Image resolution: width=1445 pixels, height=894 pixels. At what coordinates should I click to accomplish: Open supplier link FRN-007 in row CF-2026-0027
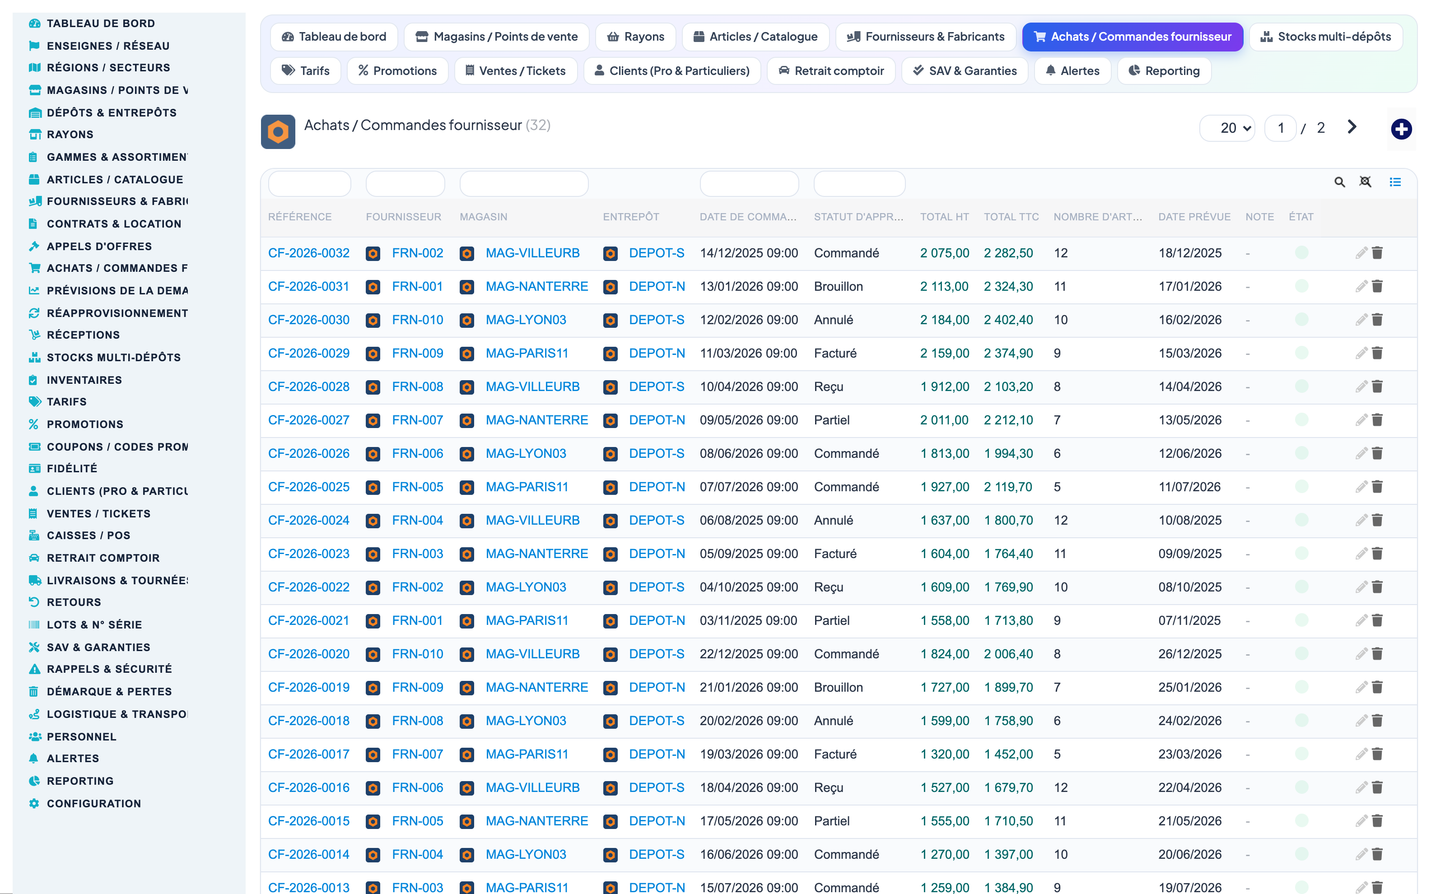417,420
